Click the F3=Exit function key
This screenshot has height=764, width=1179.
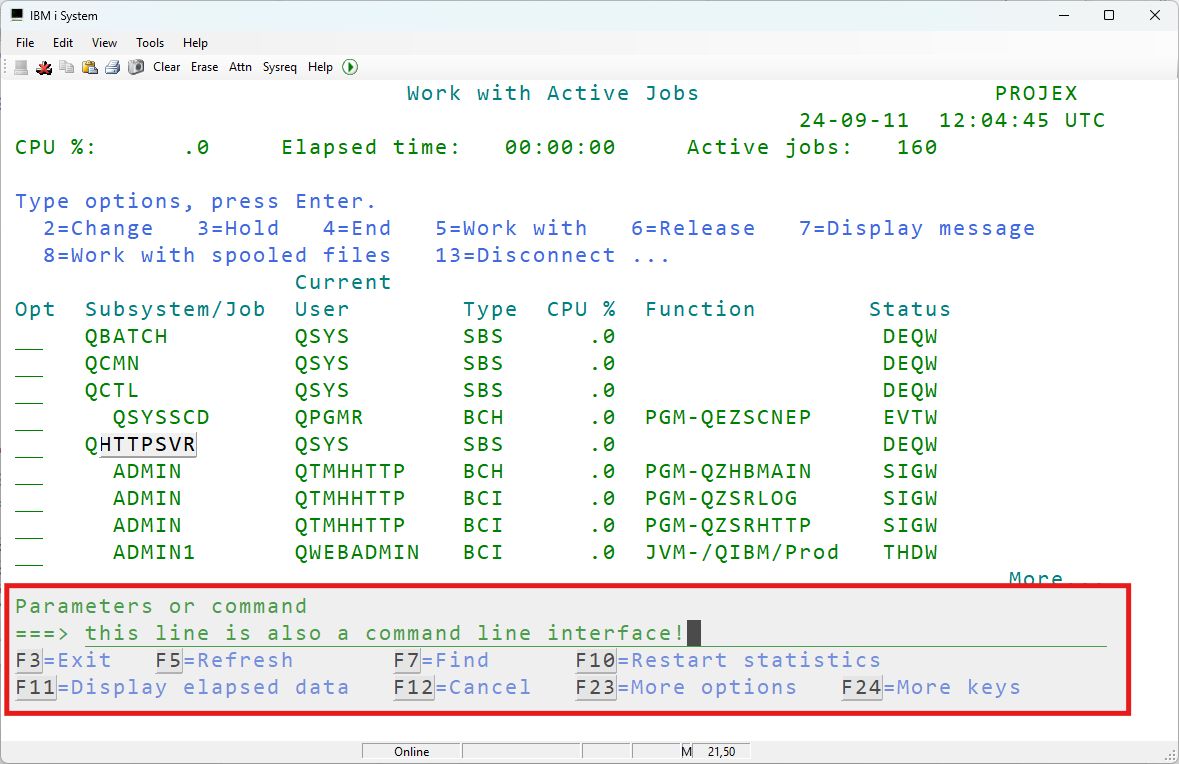(x=63, y=660)
